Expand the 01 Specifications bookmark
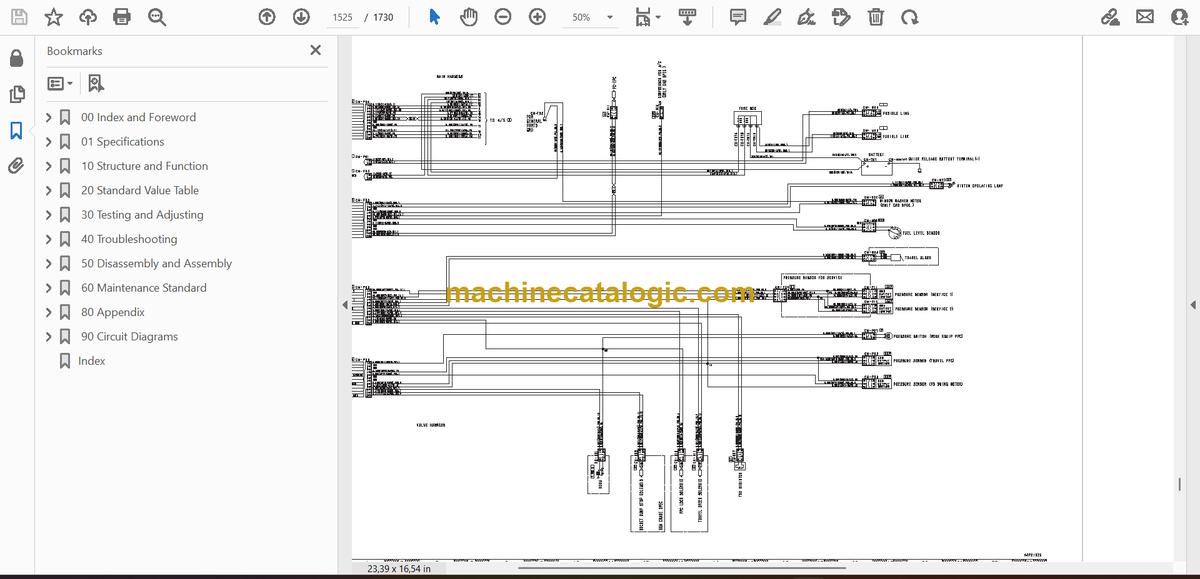 48,141
